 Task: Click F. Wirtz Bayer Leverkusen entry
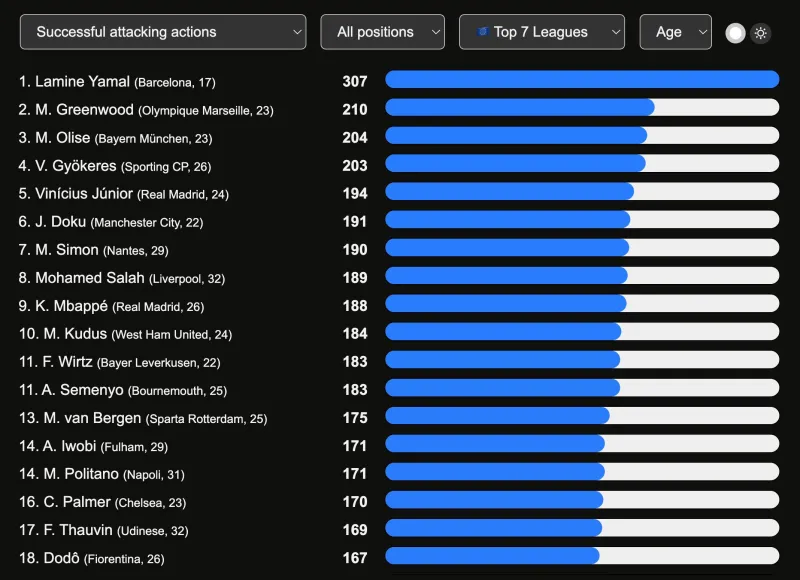tap(119, 362)
